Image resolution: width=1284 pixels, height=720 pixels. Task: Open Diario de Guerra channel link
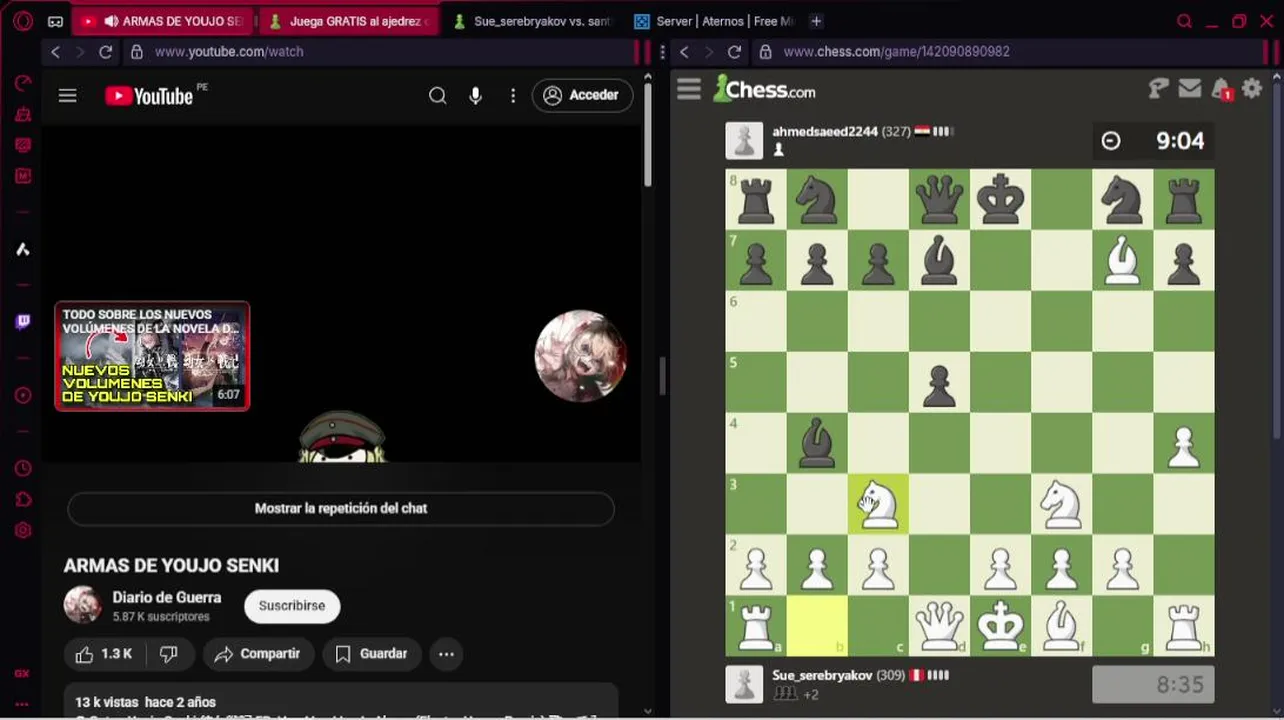(x=167, y=597)
